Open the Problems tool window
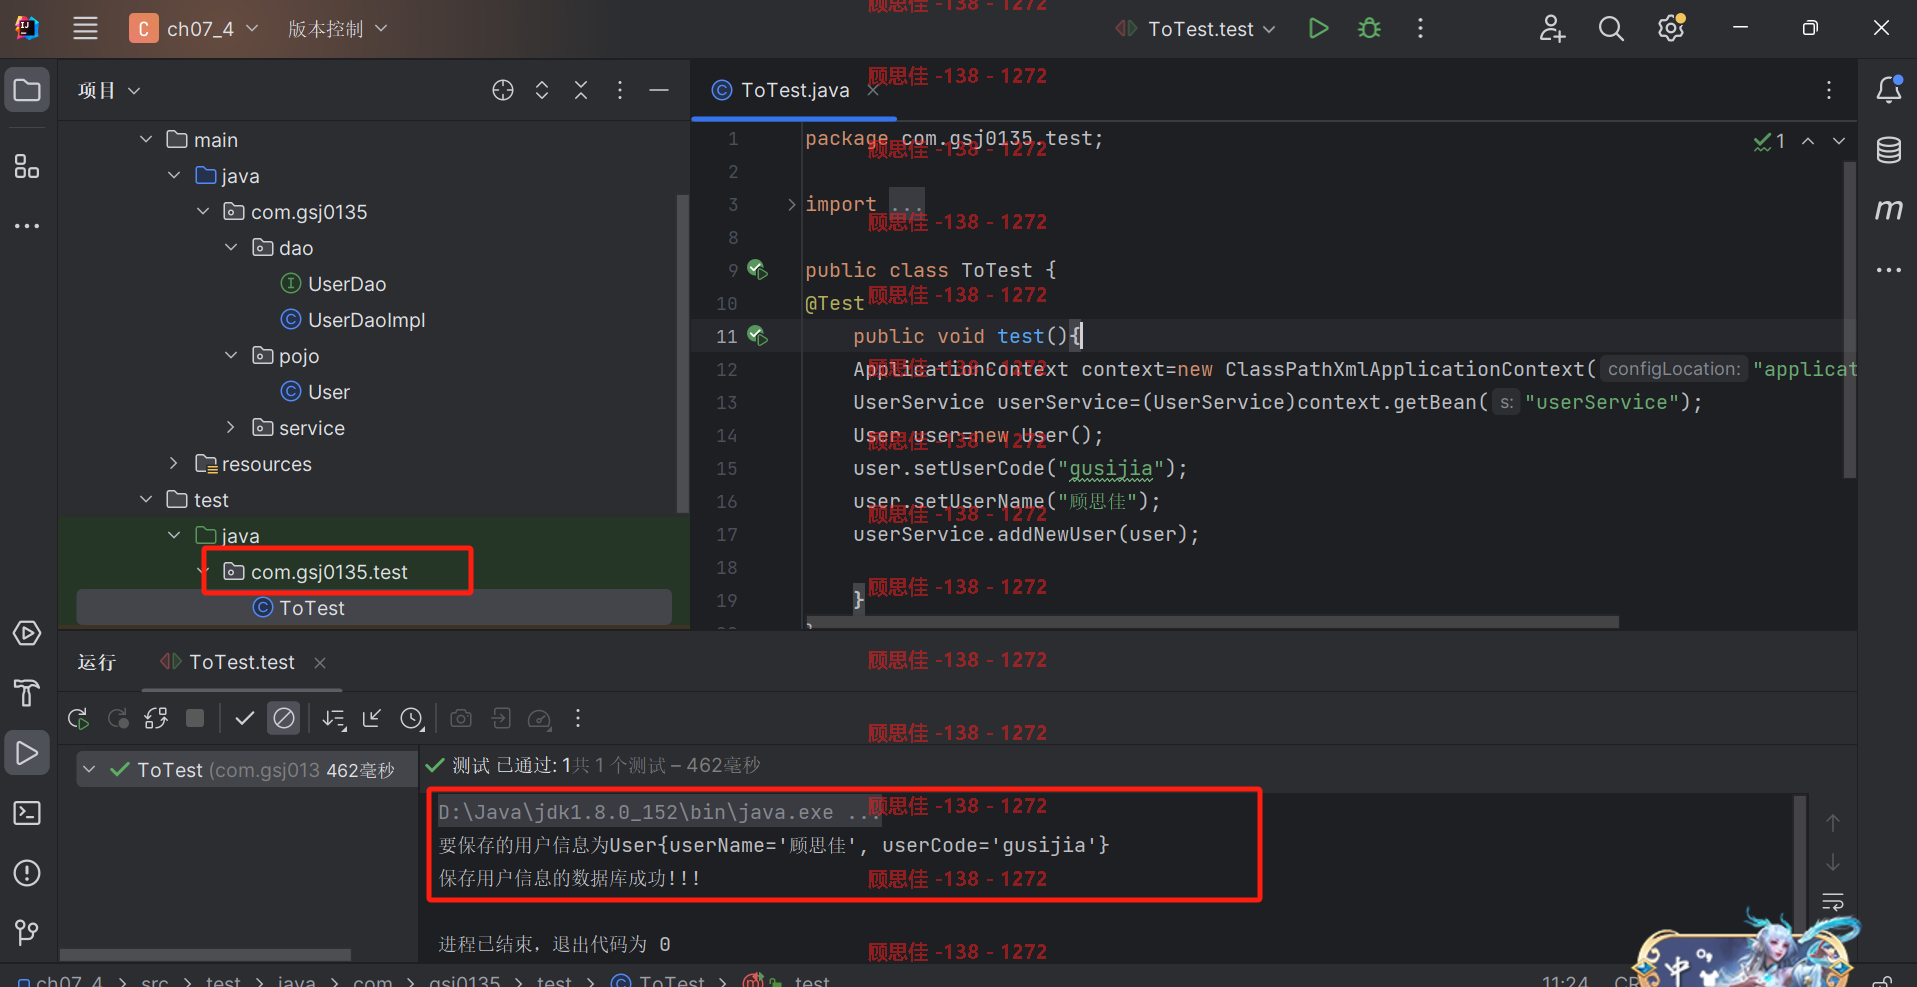This screenshot has width=1917, height=987. [x=27, y=873]
